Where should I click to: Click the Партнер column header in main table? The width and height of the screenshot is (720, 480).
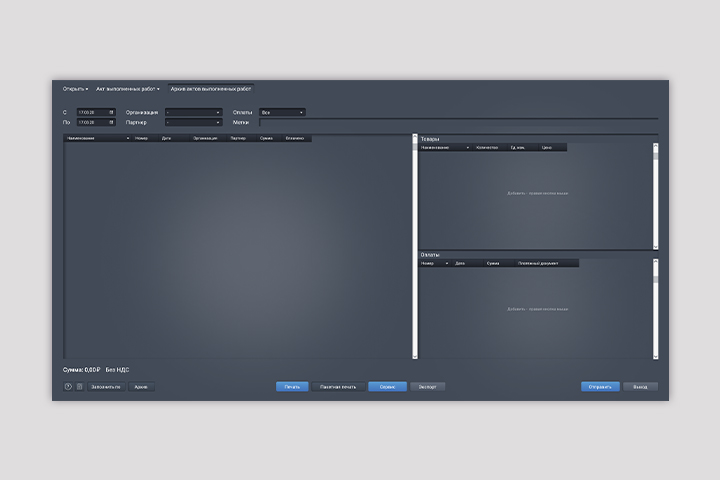point(242,138)
